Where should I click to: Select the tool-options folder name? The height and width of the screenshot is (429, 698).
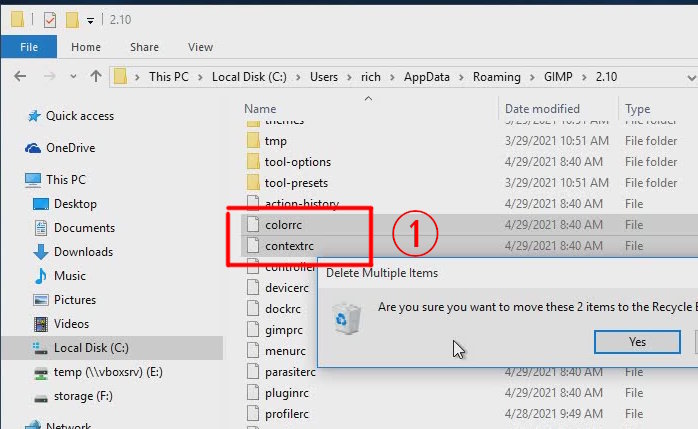pos(298,162)
